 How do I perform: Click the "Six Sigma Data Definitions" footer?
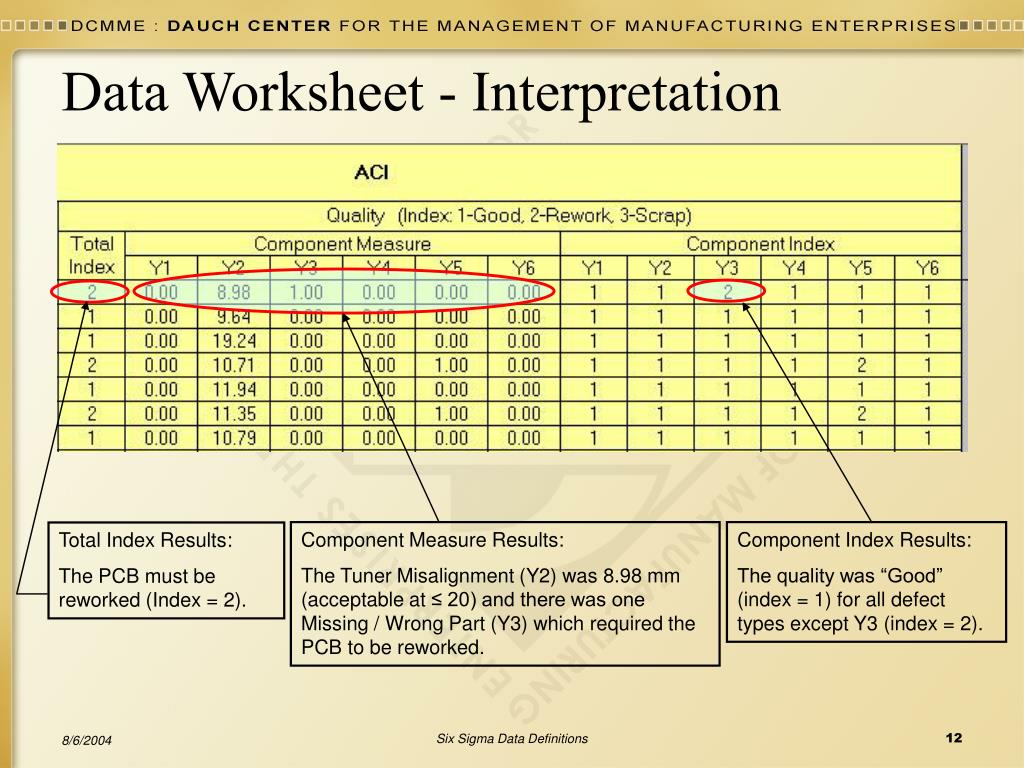click(512, 739)
